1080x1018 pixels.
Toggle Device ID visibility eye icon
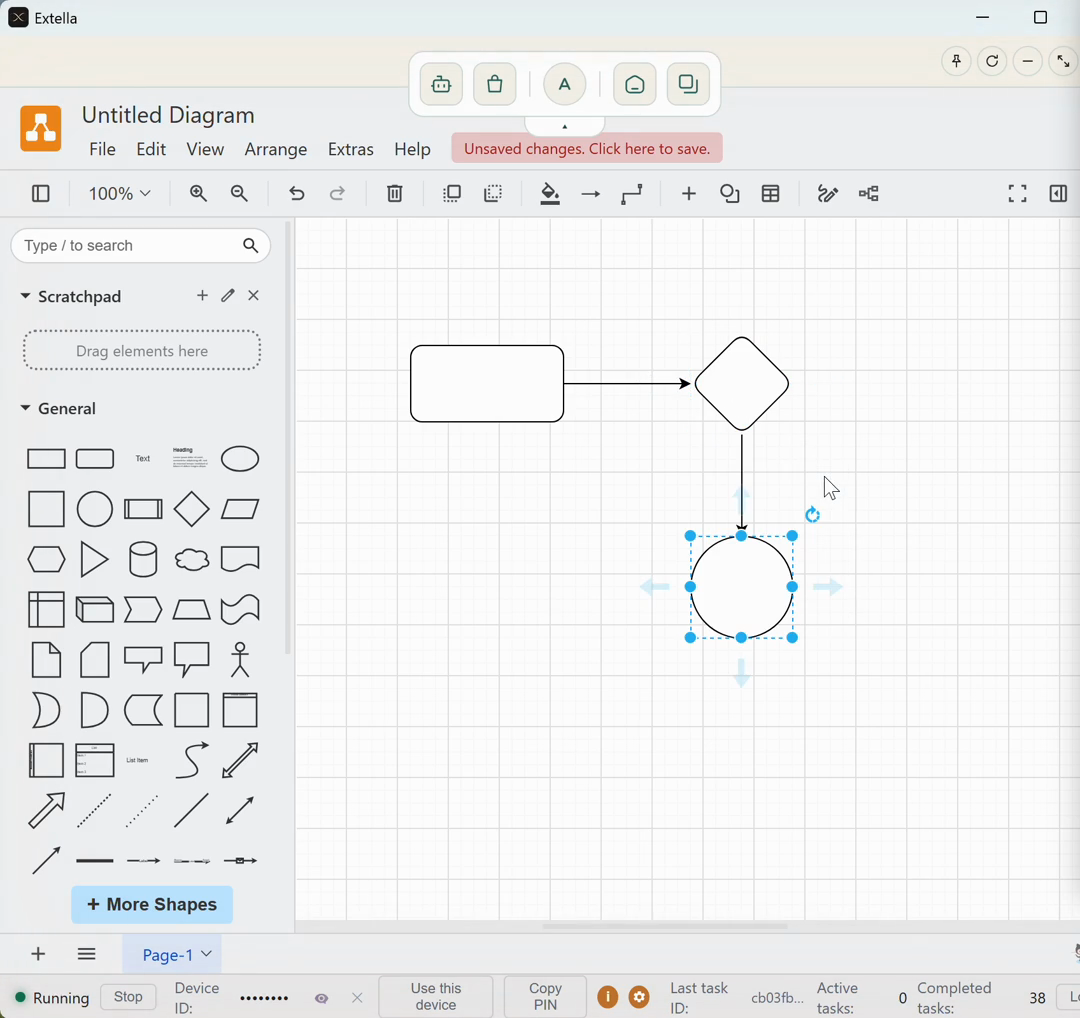click(322, 998)
